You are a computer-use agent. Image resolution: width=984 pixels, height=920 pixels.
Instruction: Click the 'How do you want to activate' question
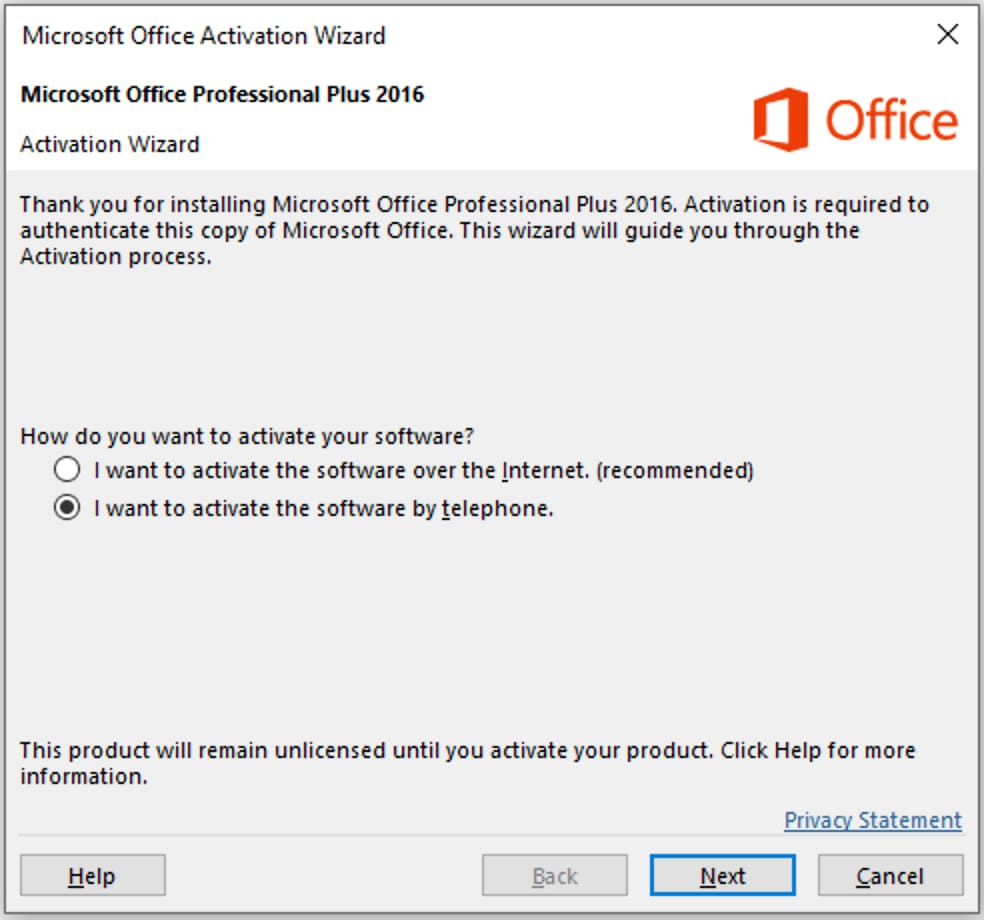[x=247, y=436]
